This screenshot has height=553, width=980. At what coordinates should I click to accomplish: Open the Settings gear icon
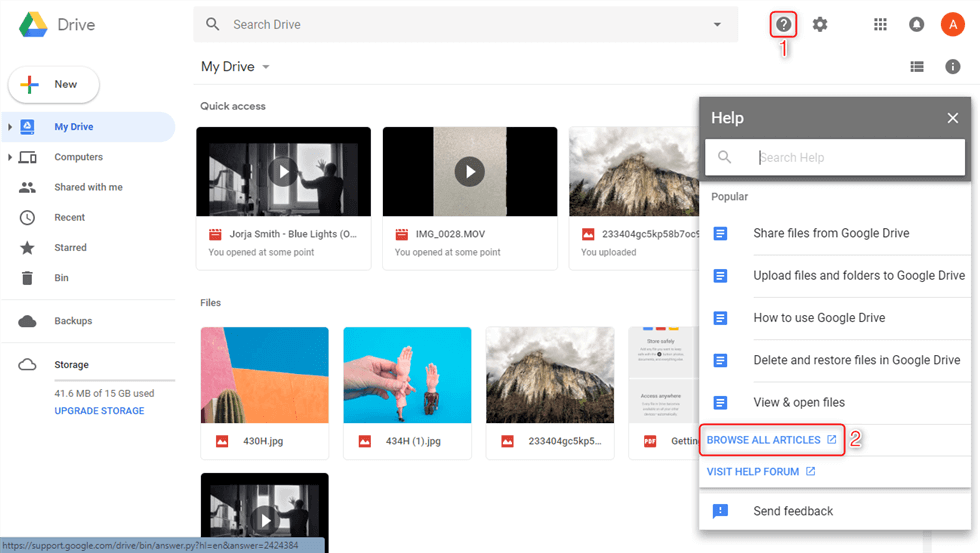coord(820,24)
